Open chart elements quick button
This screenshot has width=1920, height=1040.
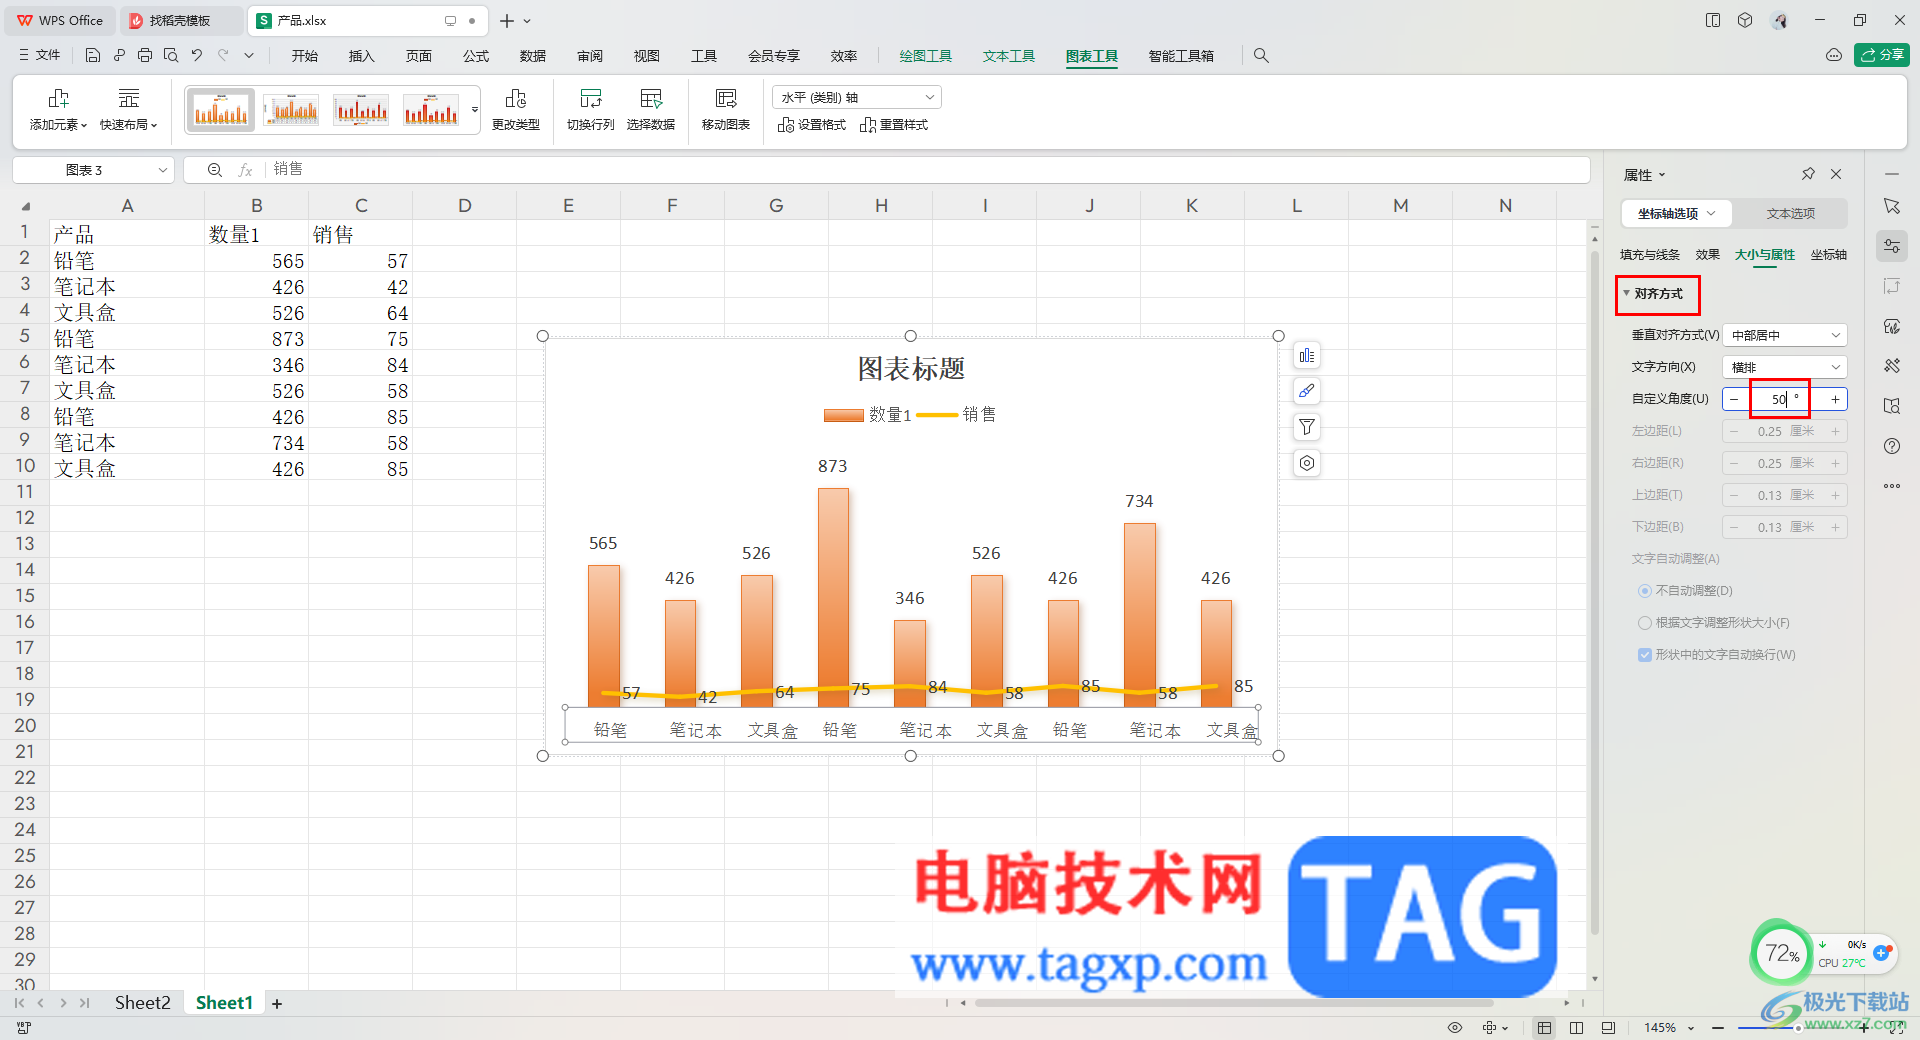point(1307,356)
